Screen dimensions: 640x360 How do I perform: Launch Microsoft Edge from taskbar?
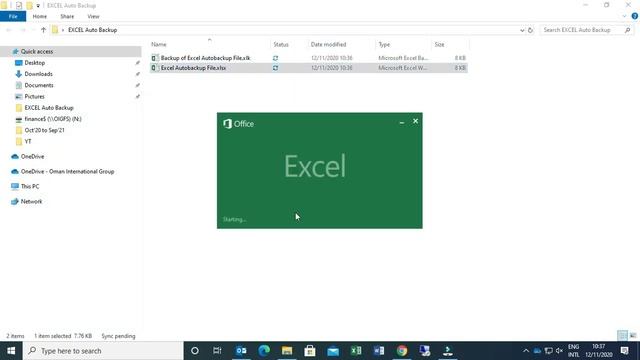[264, 351]
